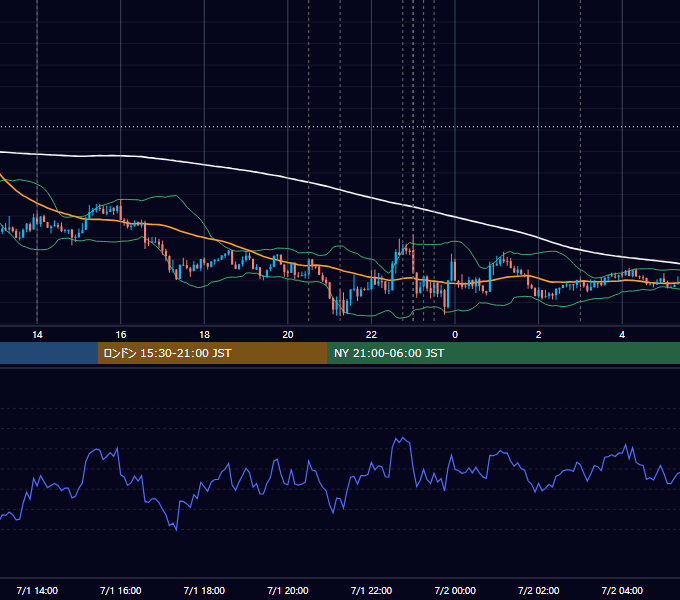Click the hour label 16 on chart axis
Screen dimensions: 680x600
coord(121,335)
